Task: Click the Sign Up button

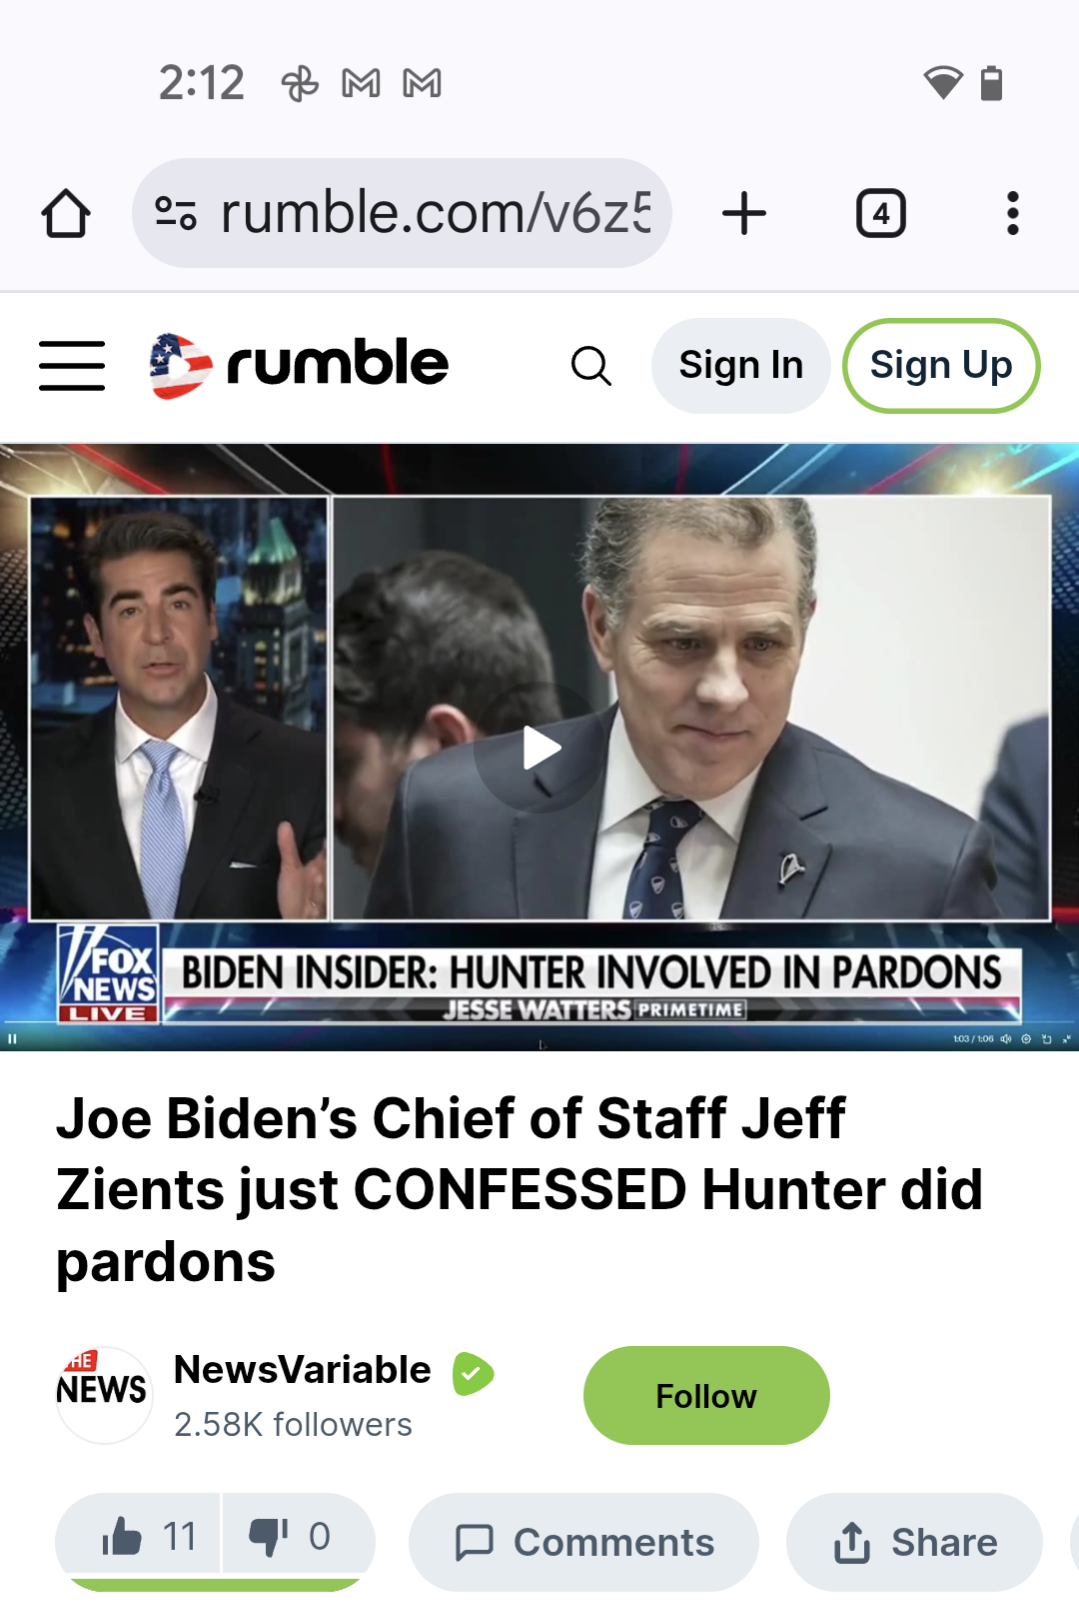Action: point(941,365)
